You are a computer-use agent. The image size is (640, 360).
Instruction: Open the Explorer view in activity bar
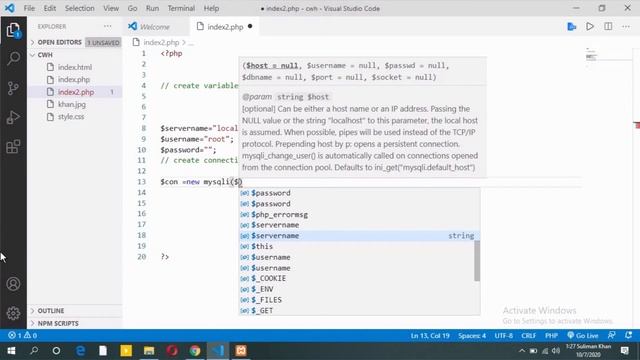[13, 30]
